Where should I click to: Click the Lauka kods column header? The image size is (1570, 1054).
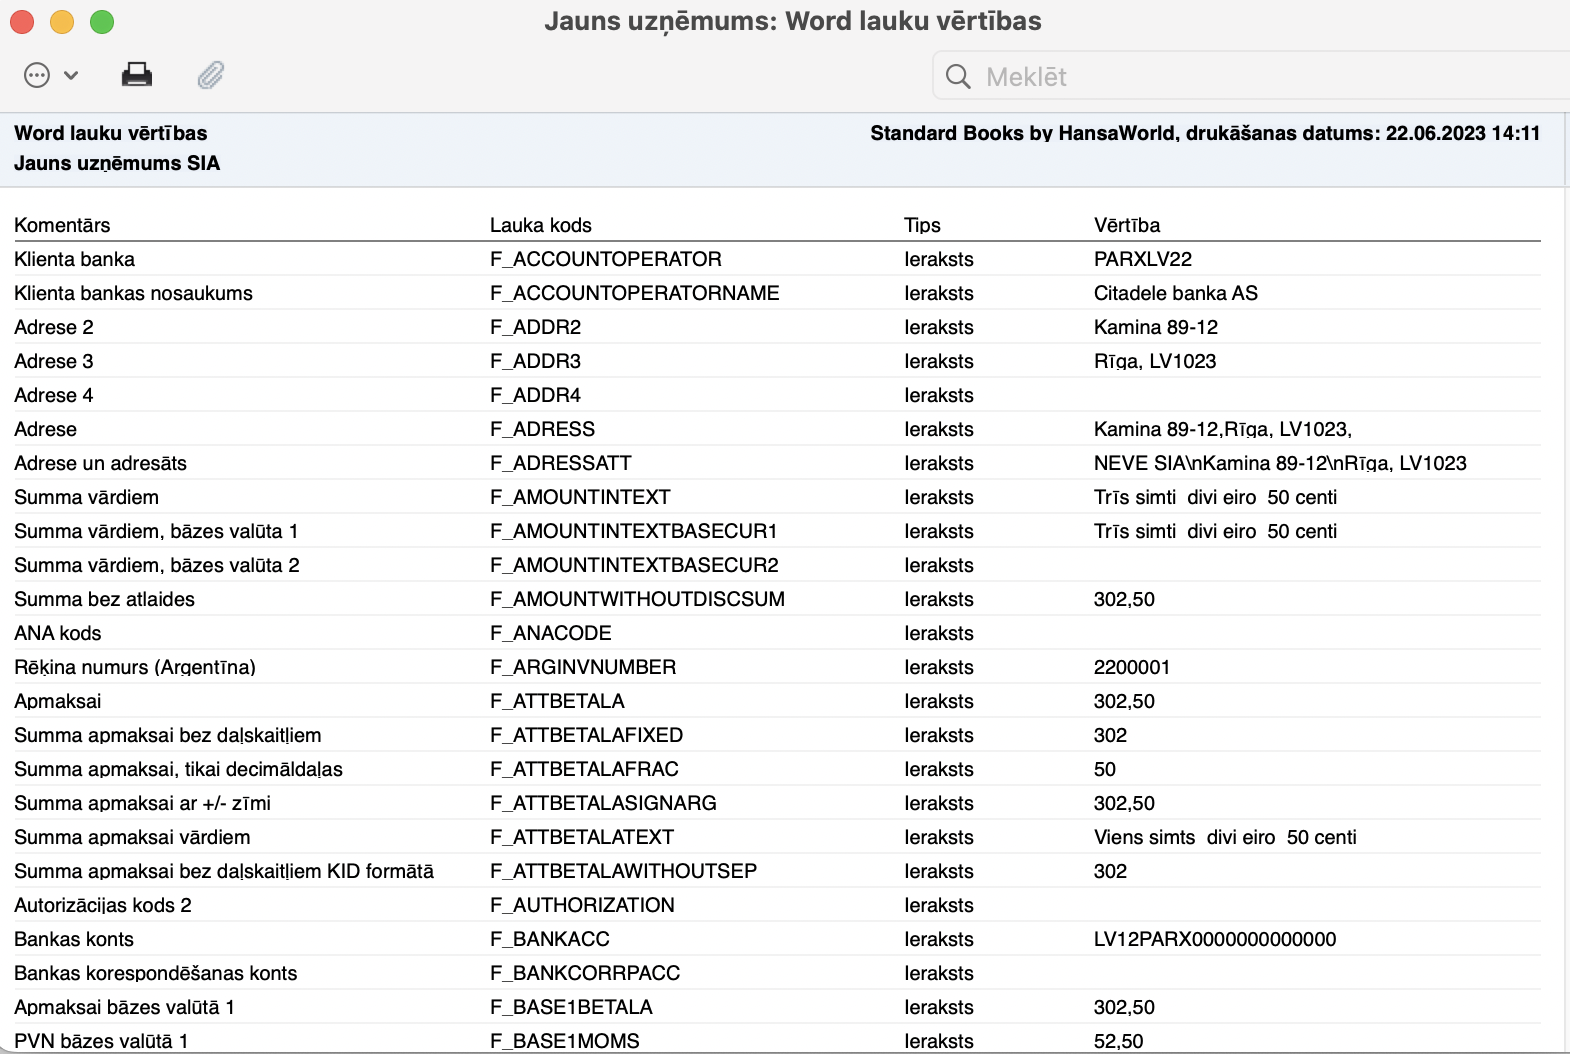pyautogui.click(x=541, y=225)
